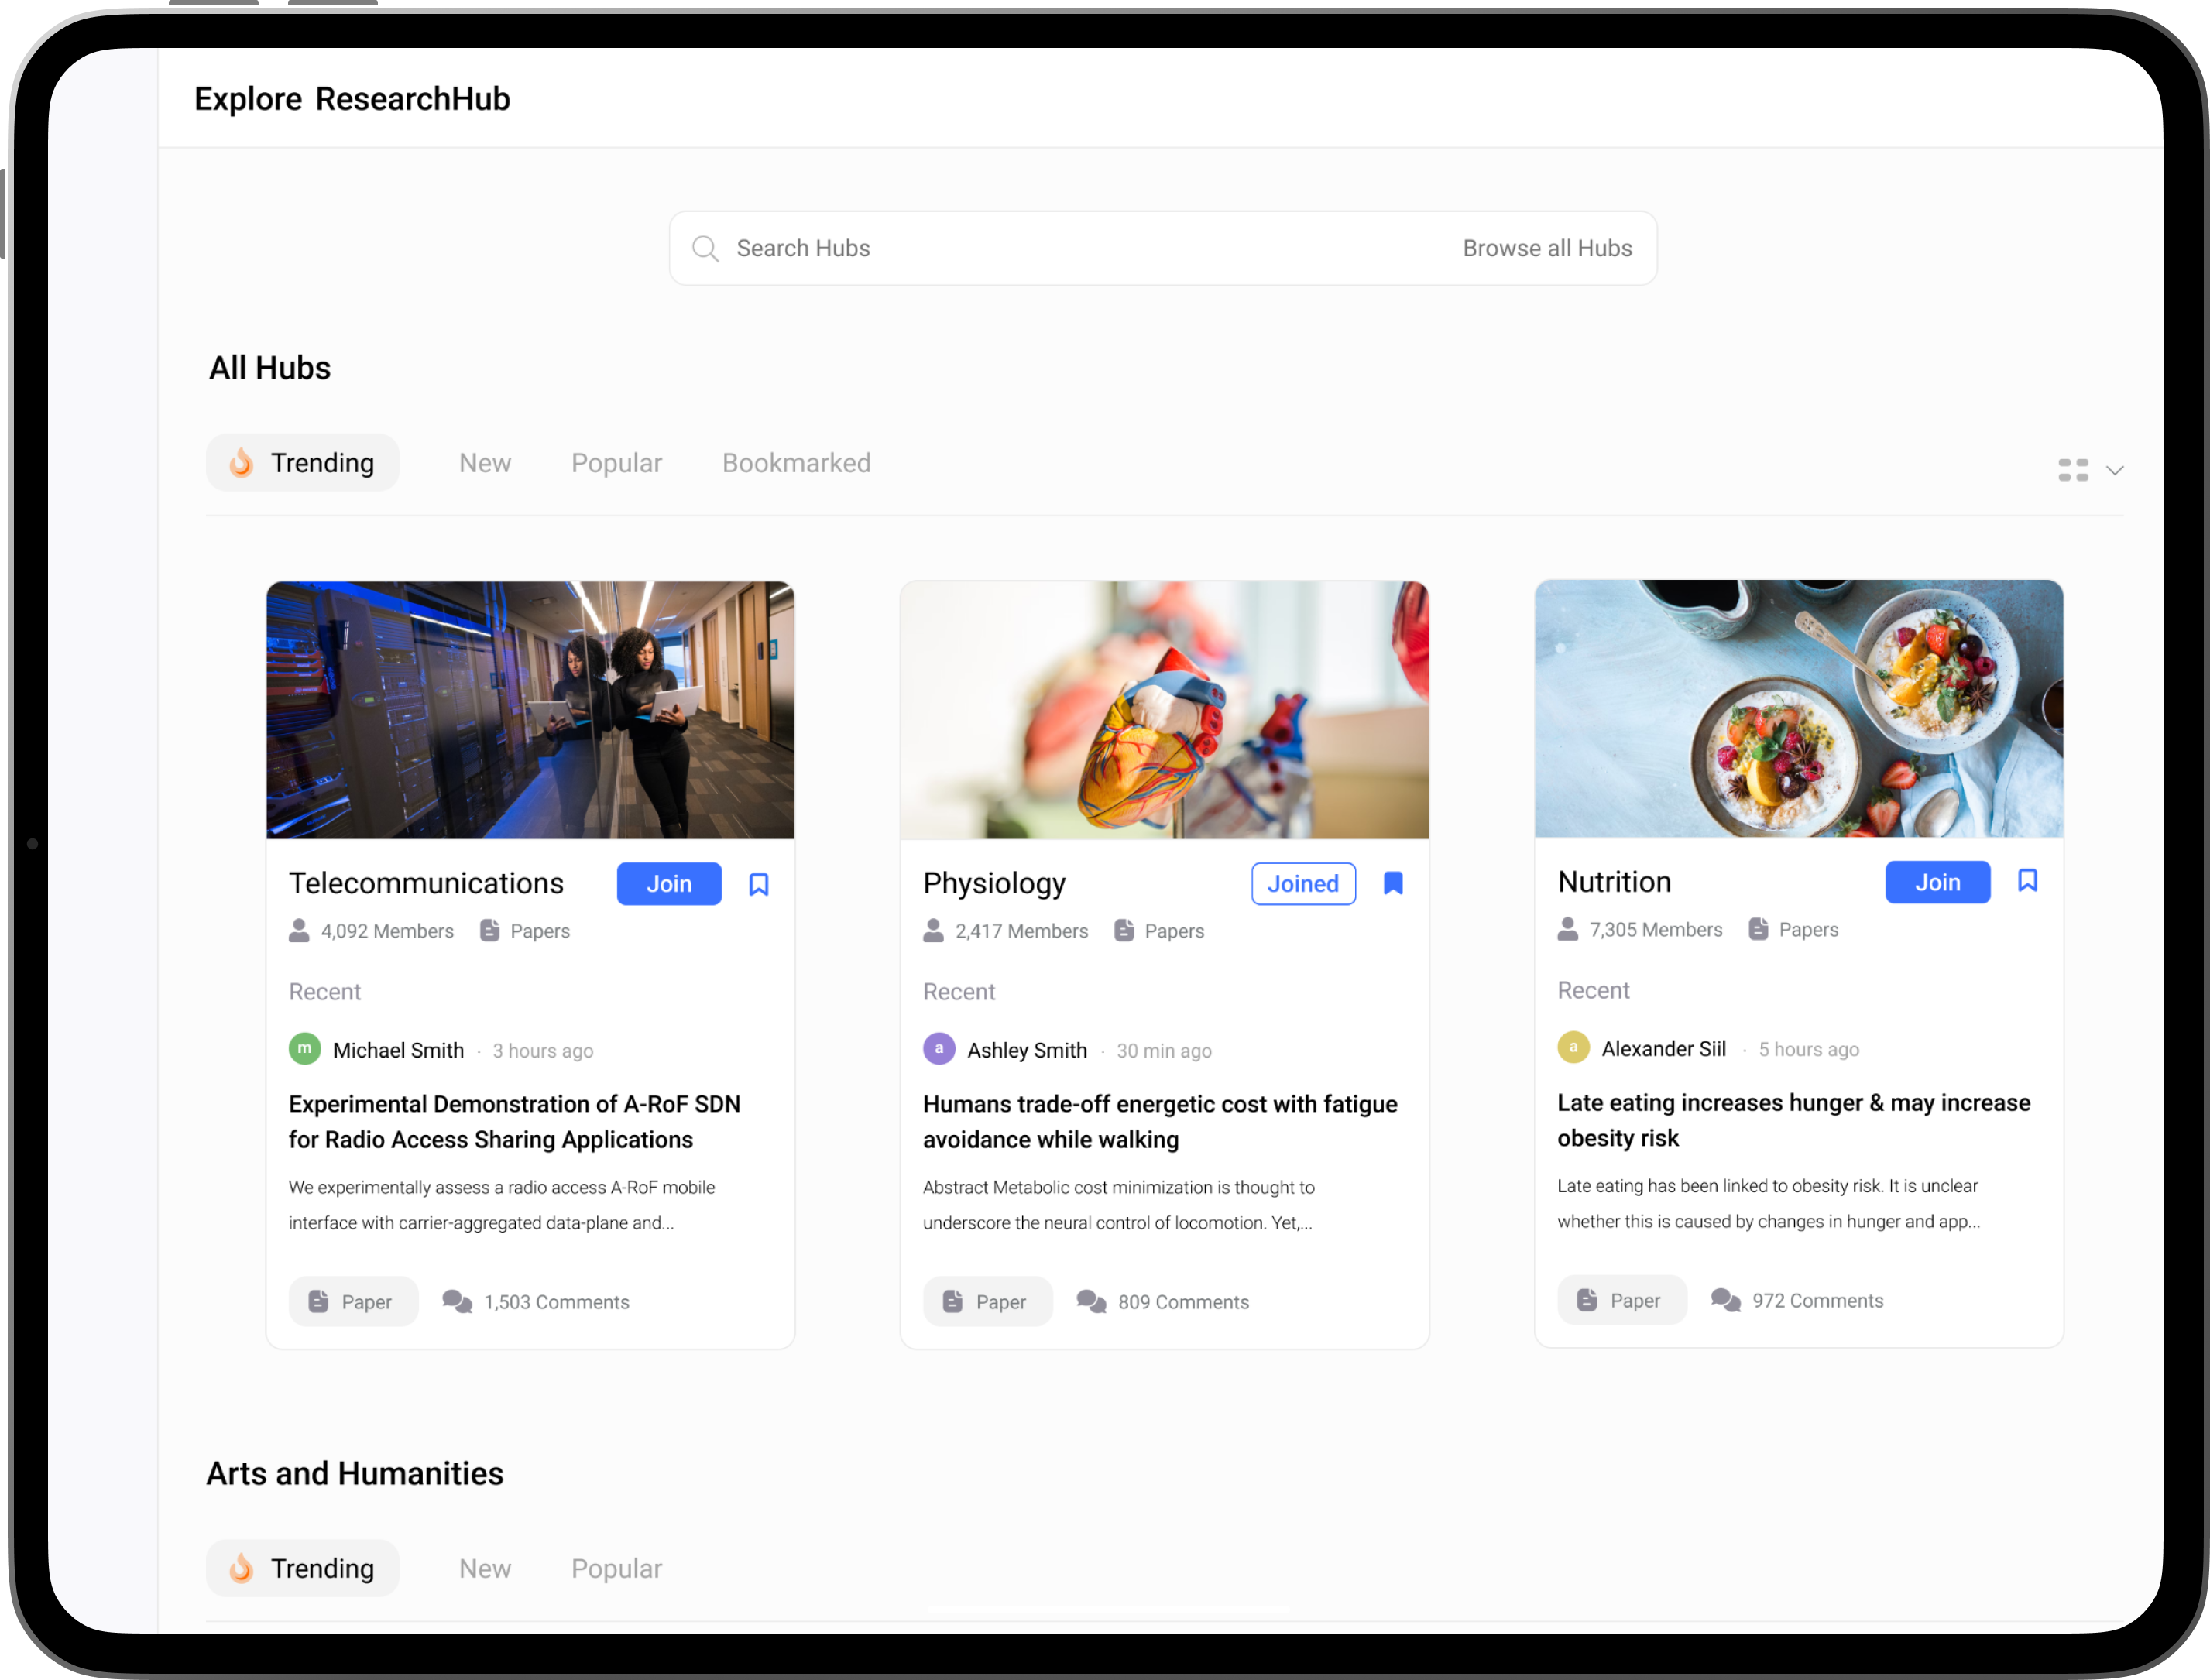Bookmark the Nutrition hub
Screen dimensions: 2210x1680
tap(2027, 881)
